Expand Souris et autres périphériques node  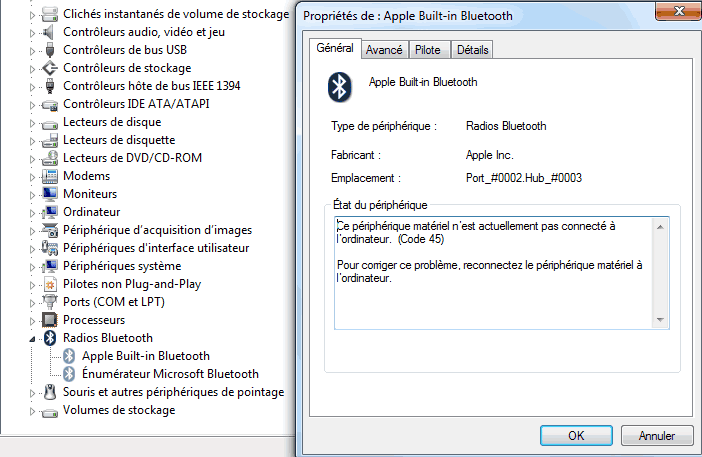[x=32, y=393]
